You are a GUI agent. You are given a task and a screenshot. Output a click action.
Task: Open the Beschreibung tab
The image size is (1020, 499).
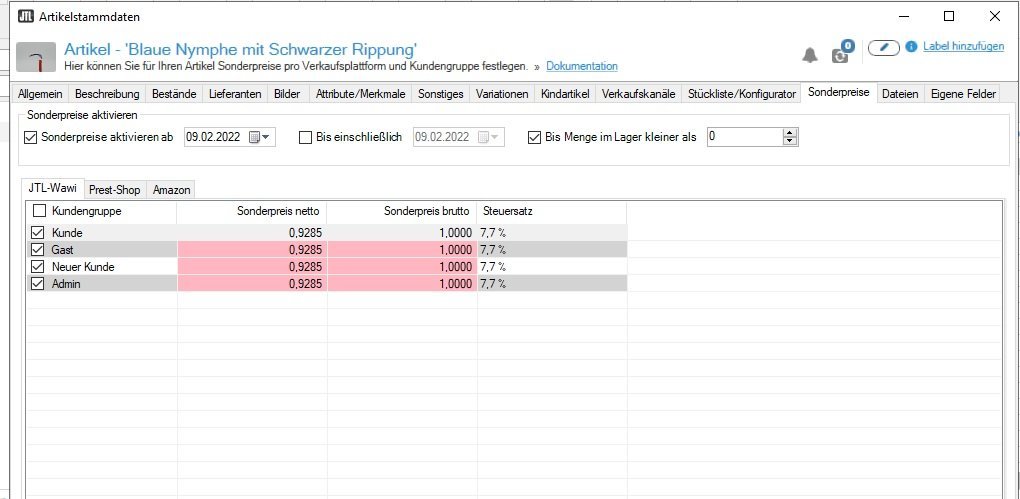(107, 94)
